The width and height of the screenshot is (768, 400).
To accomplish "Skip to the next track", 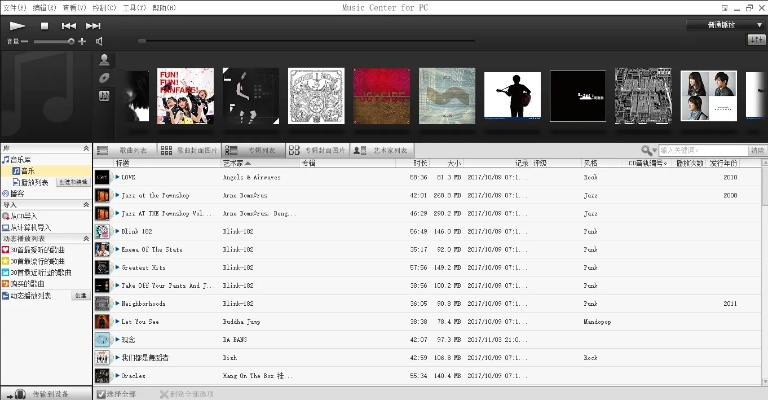I will pyautogui.click(x=93, y=25).
